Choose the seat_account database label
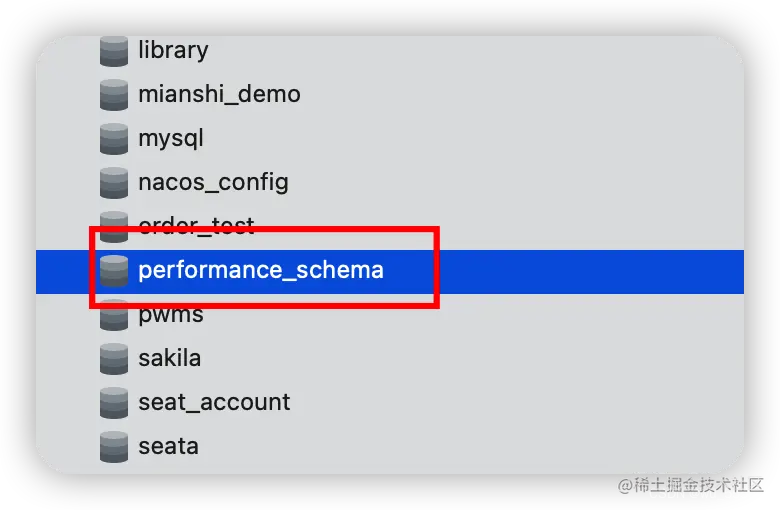Viewport: 780px width, 510px height. click(x=214, y=403)
